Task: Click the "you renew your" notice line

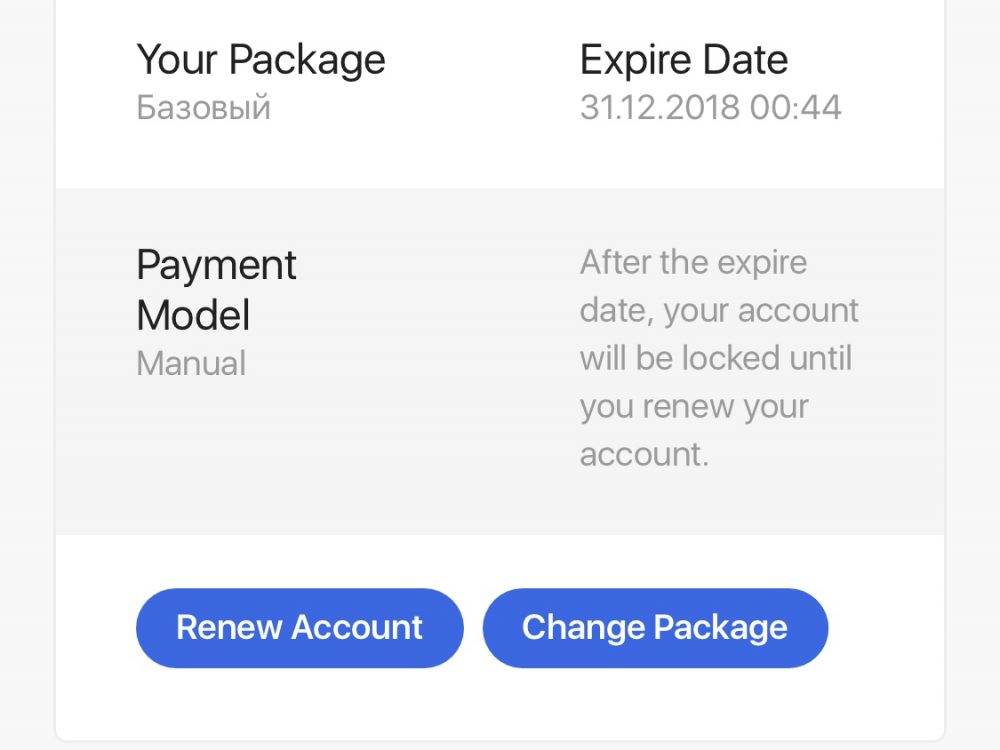Action: pos(694,407)
